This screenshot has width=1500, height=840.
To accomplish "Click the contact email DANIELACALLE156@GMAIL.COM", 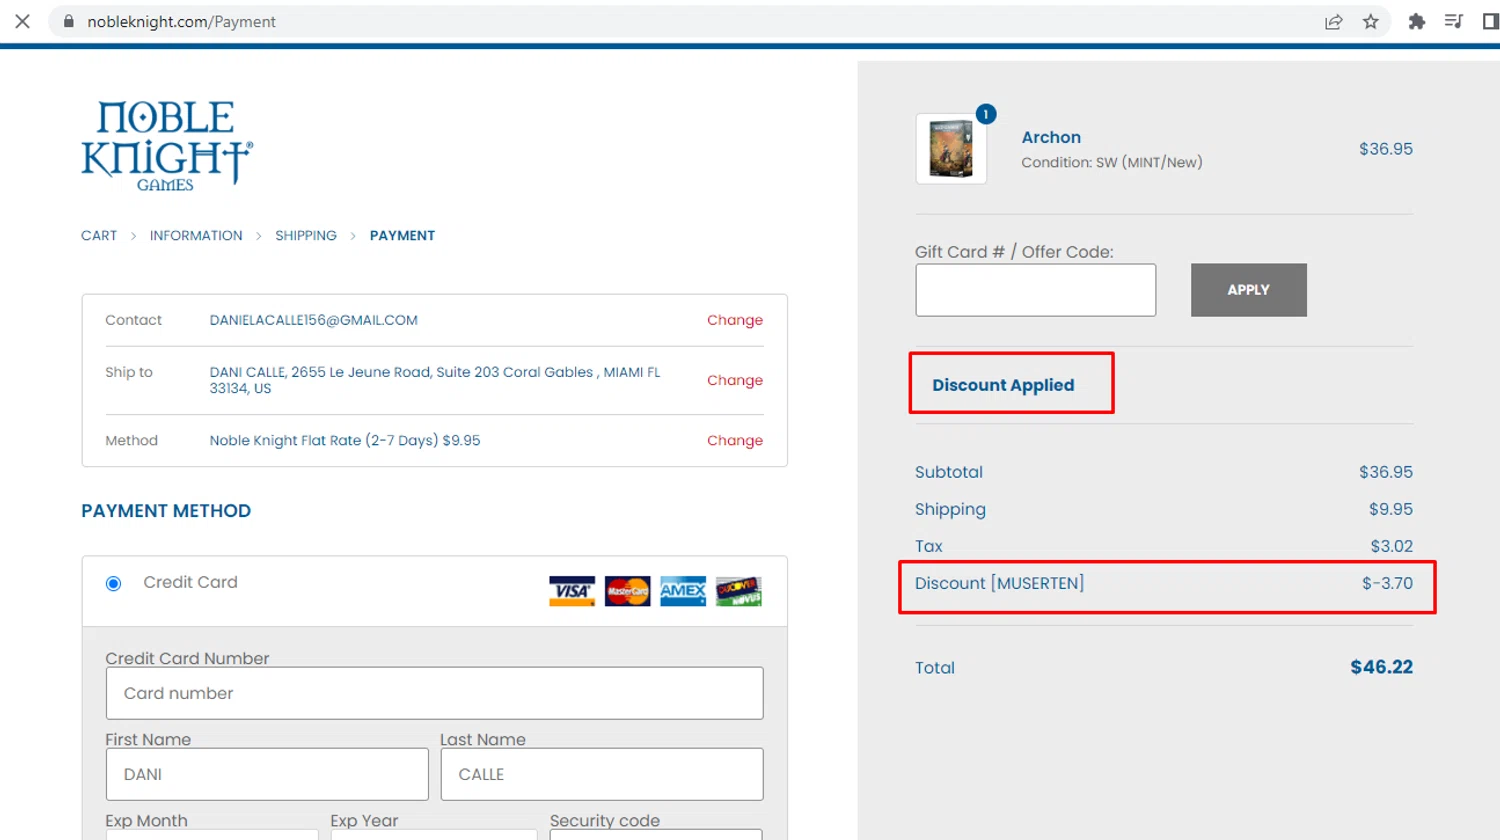I will point(314,320).
